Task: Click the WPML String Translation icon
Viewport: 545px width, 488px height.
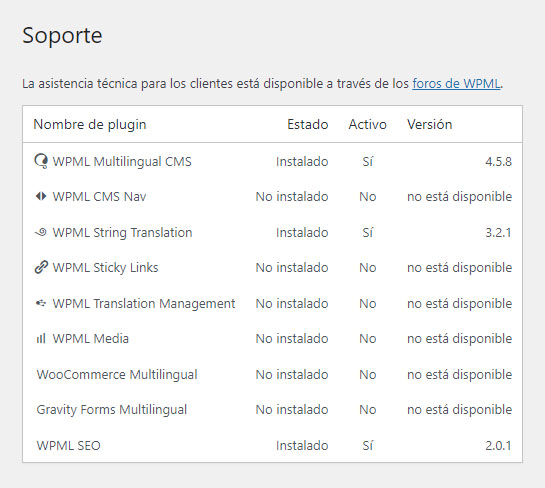Action: coord(41,232)
